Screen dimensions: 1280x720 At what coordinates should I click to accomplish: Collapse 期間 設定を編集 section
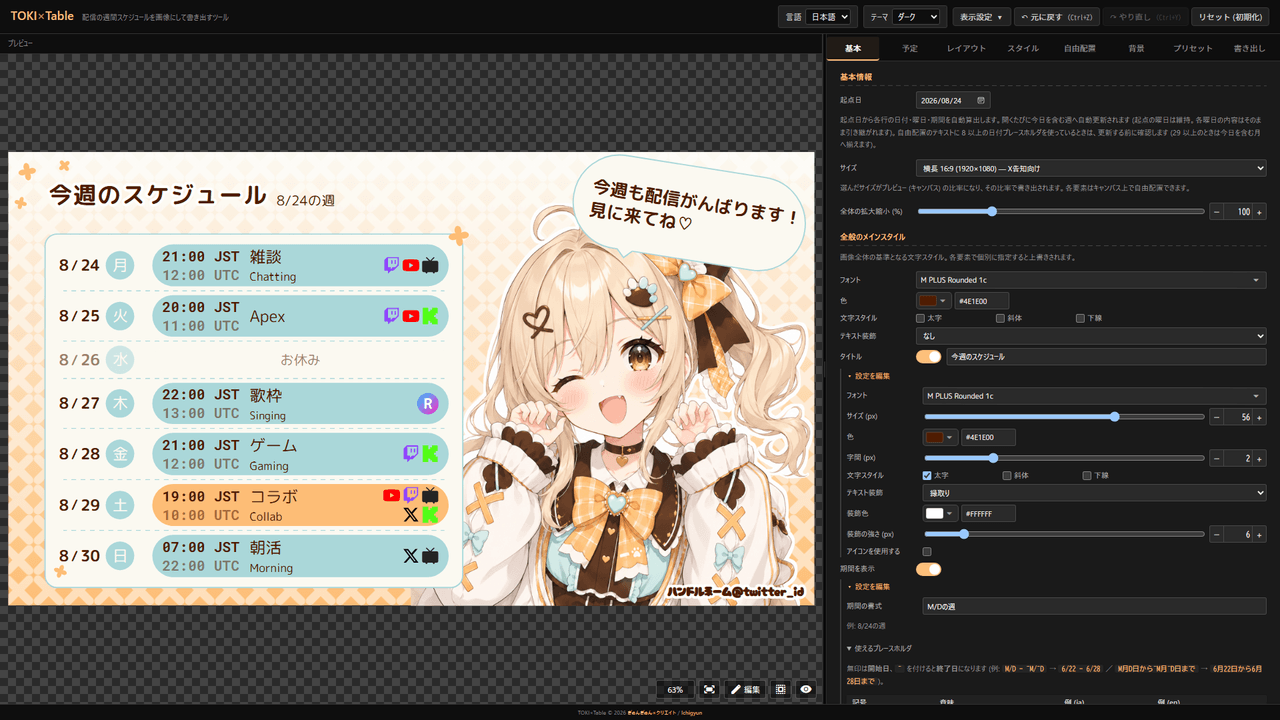click(868, 587)
